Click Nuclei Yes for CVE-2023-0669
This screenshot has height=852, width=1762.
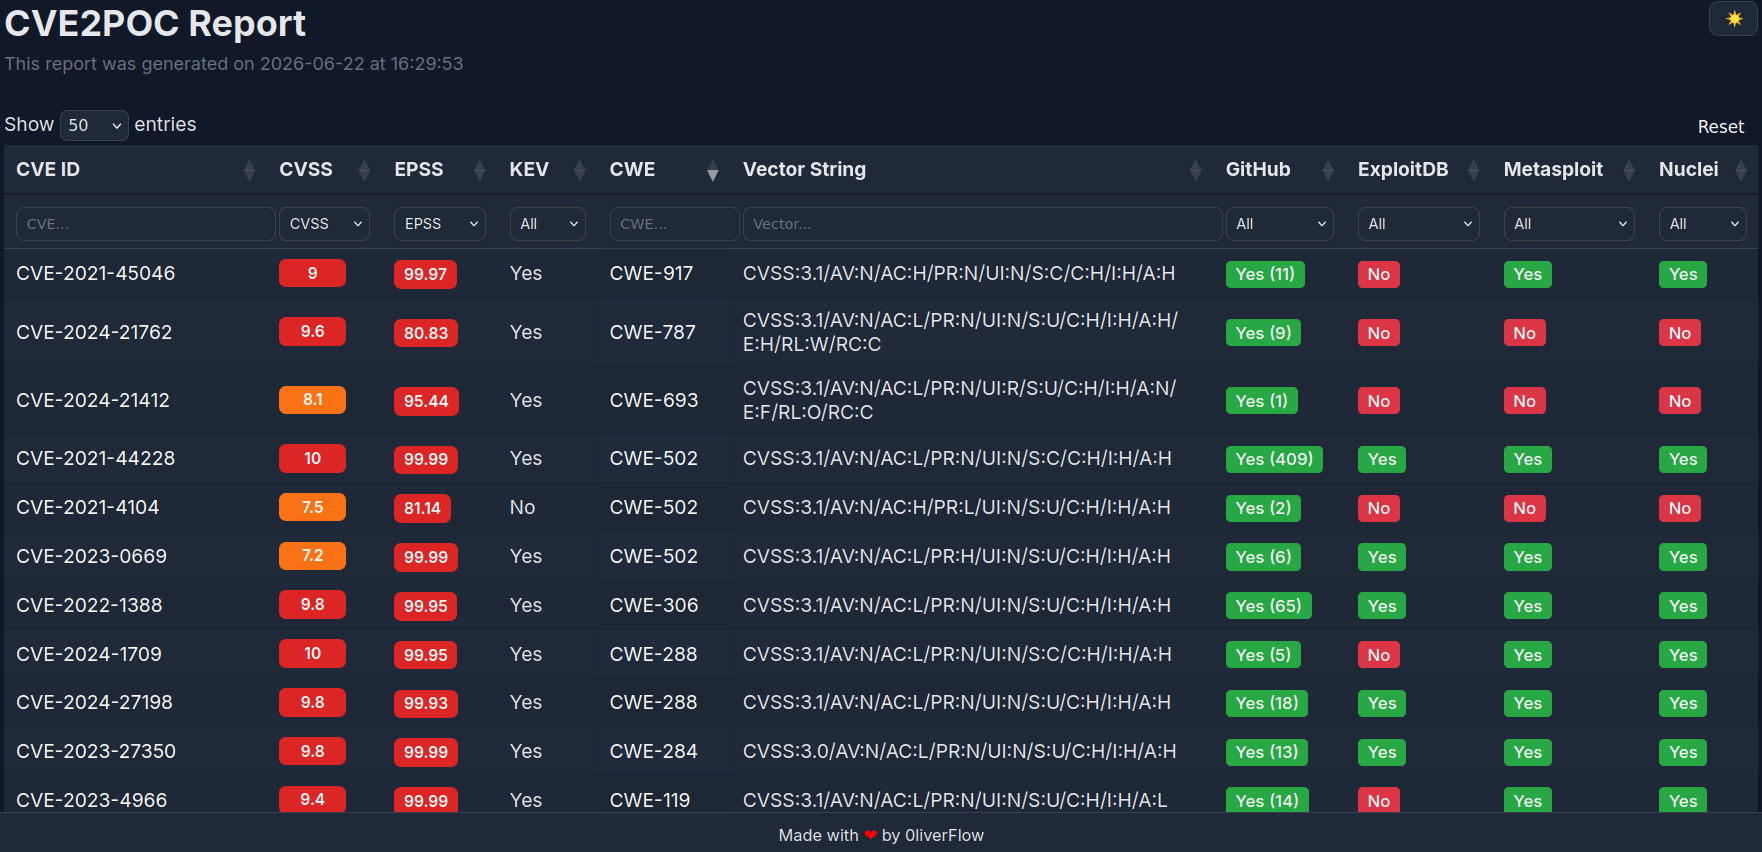[1683, 557]
